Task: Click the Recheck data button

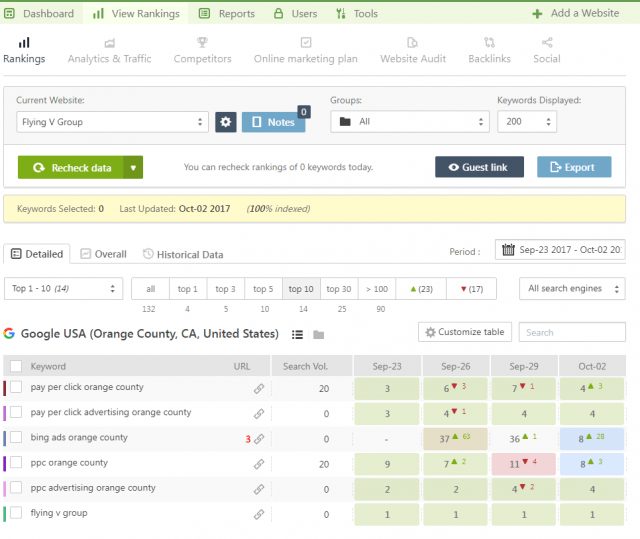Action: [x=71, y=167]
